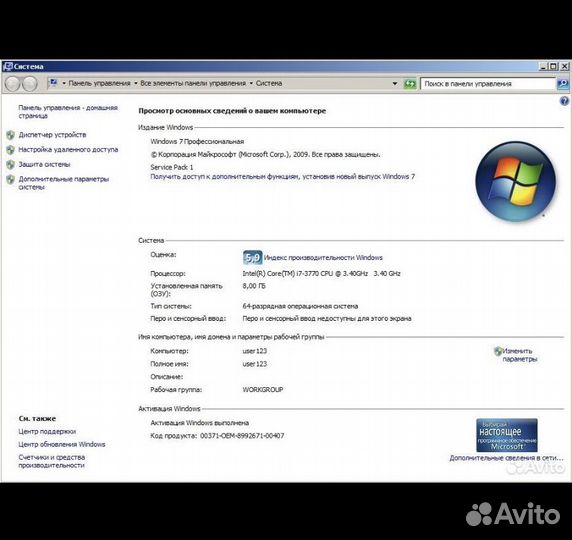The height and width of the screenshot is (540, 572).
Task: Open dropdown arrow before Система breadcrumb
Action: [x=251, y=84]
